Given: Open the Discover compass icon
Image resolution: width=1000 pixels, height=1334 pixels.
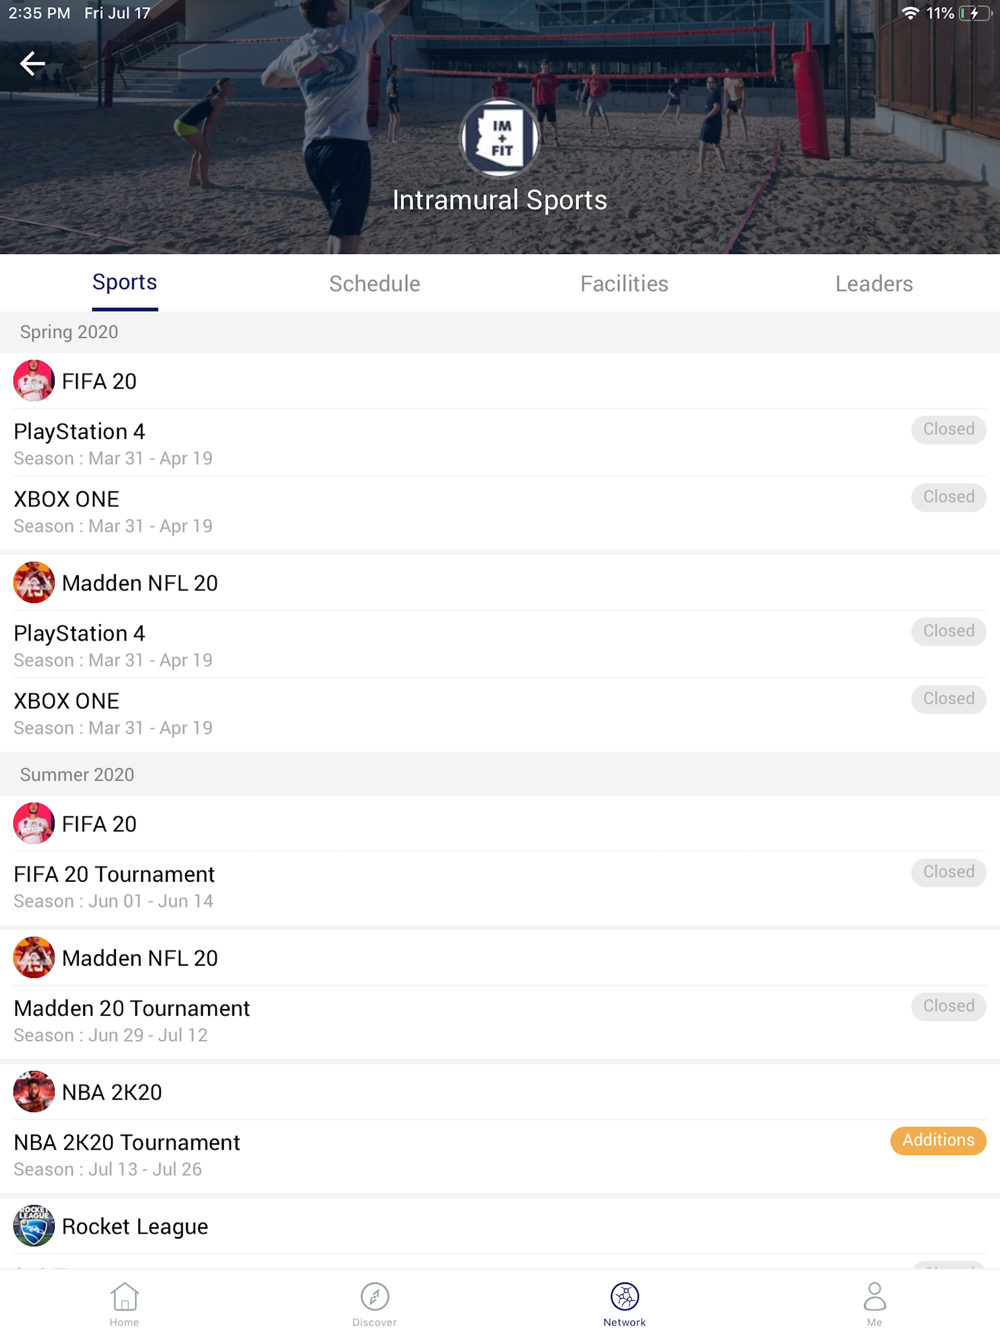Looking at the screenshot, I should click(x=375, y=1296).
